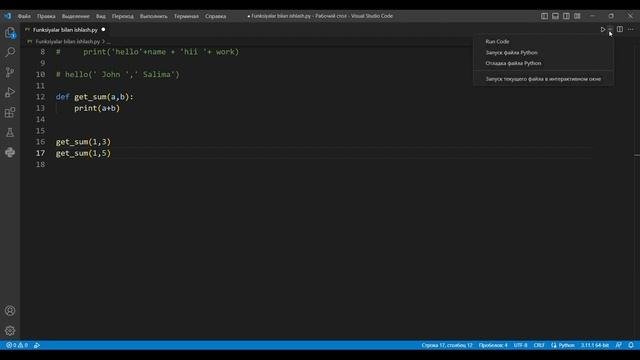Open the Explorer view in activity bar
Screen dimensions: 640x360
click(10, 33)
